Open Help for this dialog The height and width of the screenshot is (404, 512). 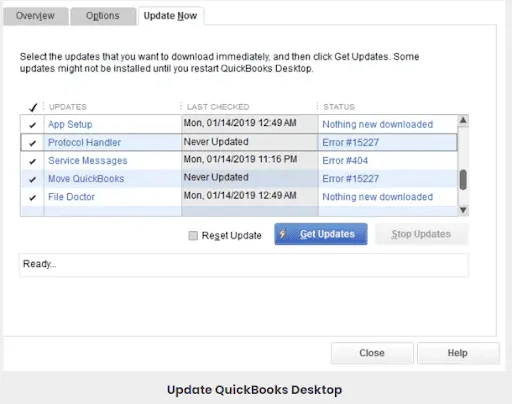coord(458,353)
